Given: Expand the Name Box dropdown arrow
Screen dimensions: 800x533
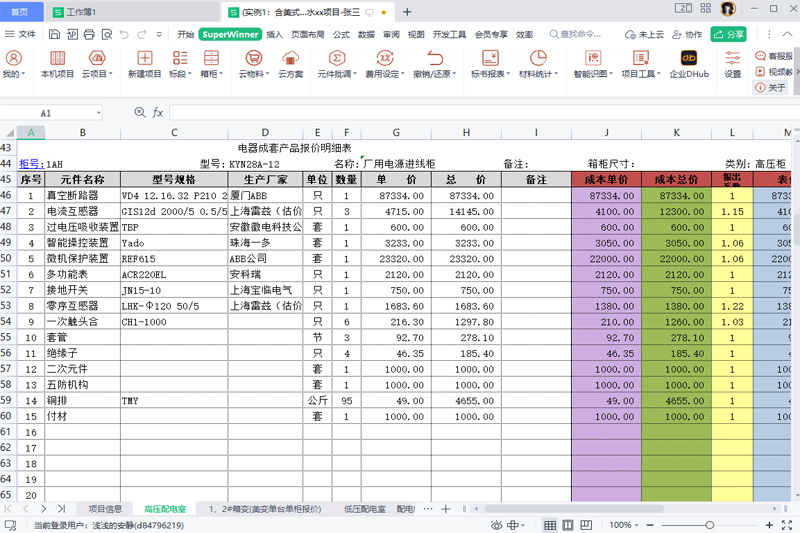Looking at the screenshot, I should tap(98, 113).
